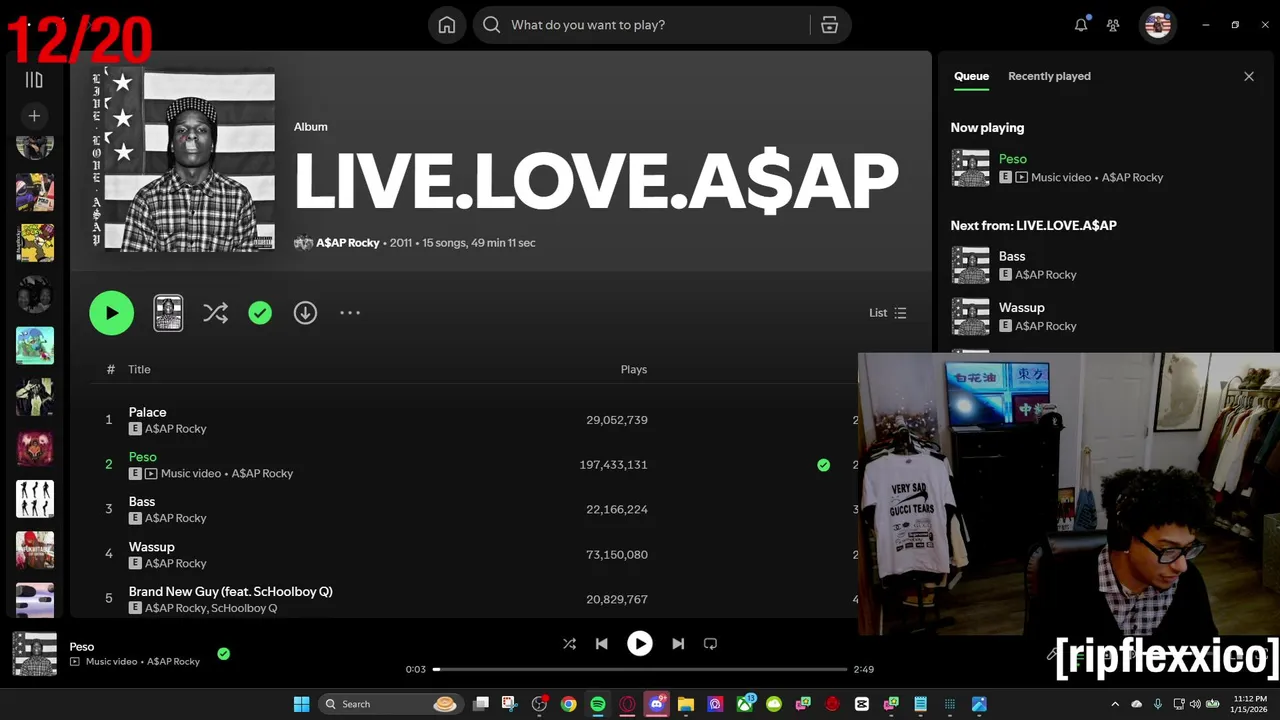Open the volume control in system tray
The image size is (1280, 720).
[1195, 704]
